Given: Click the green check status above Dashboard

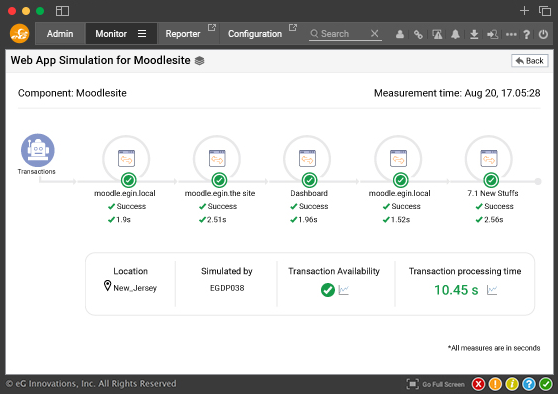Looking at the screenshot, I should [309, 180].
